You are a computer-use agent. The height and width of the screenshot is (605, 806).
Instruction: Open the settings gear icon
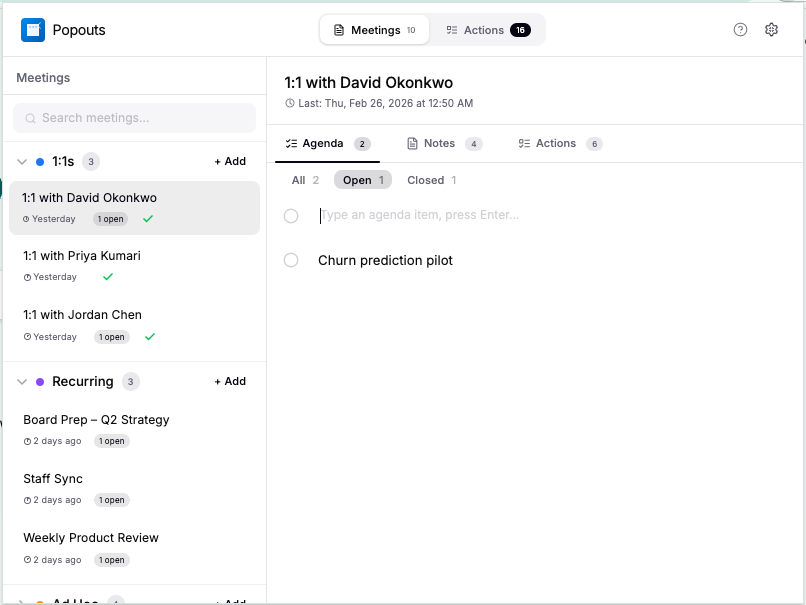[771, 30]
